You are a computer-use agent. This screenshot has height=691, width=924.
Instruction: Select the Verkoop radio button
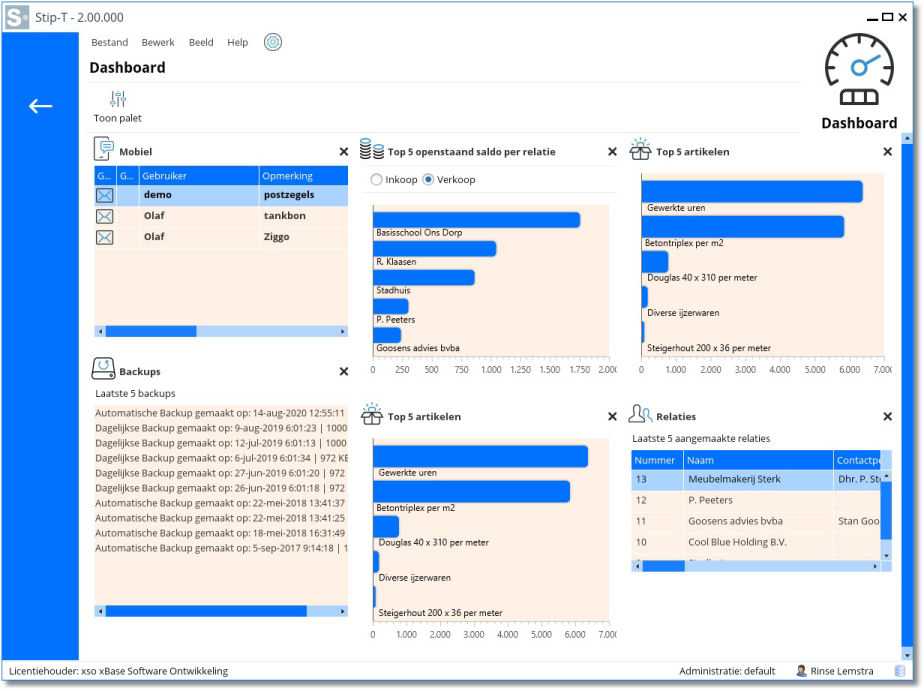429,180
